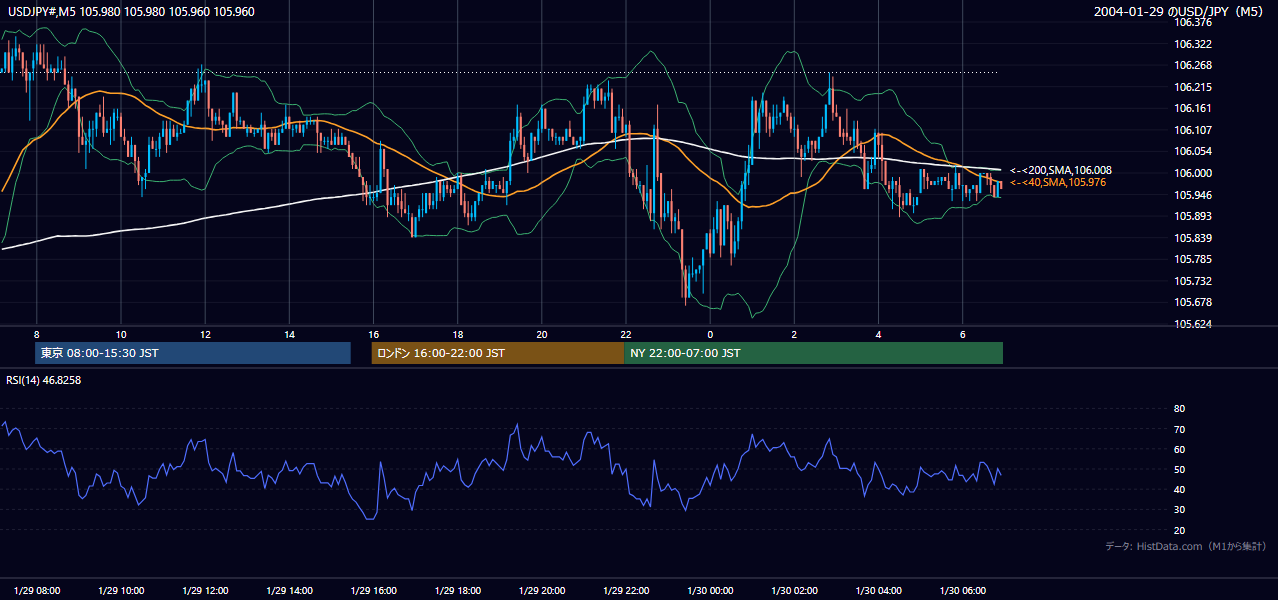1278x600 pixels.
Task: Click price level 105.785 on price axis
Action: [x=1192, y=259]
